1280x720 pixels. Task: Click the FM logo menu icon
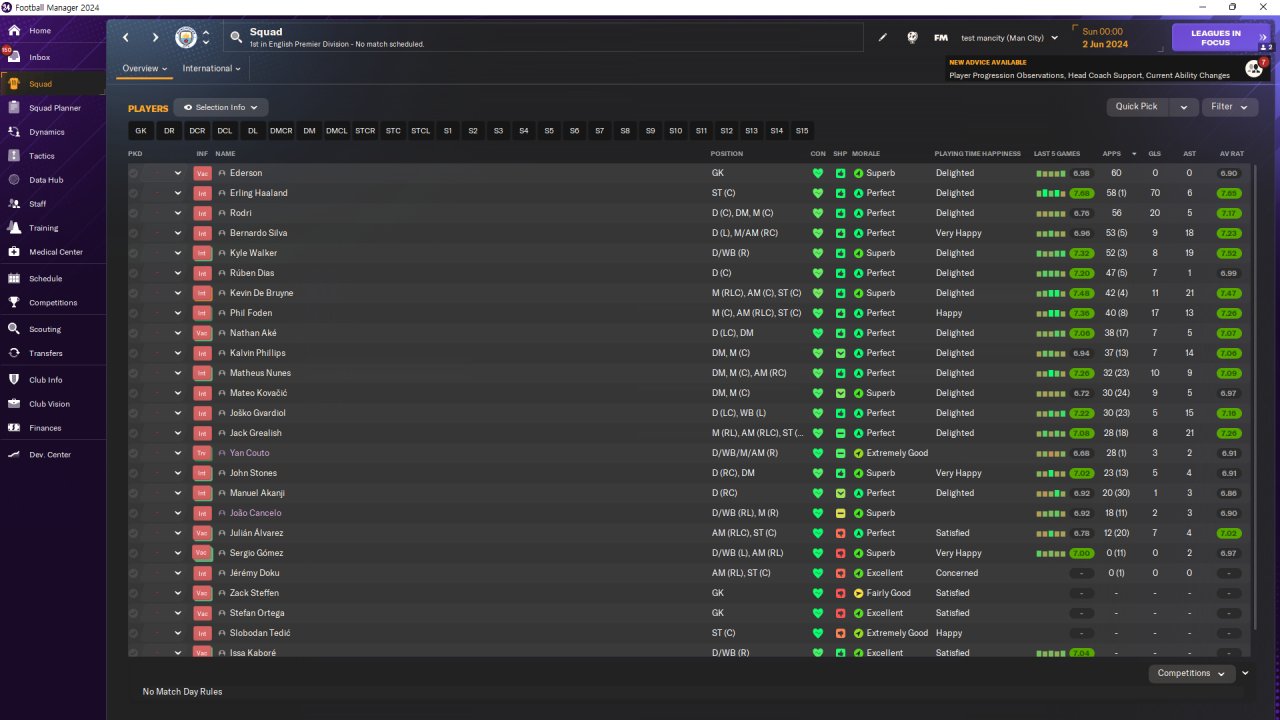[x=940, y=38]
